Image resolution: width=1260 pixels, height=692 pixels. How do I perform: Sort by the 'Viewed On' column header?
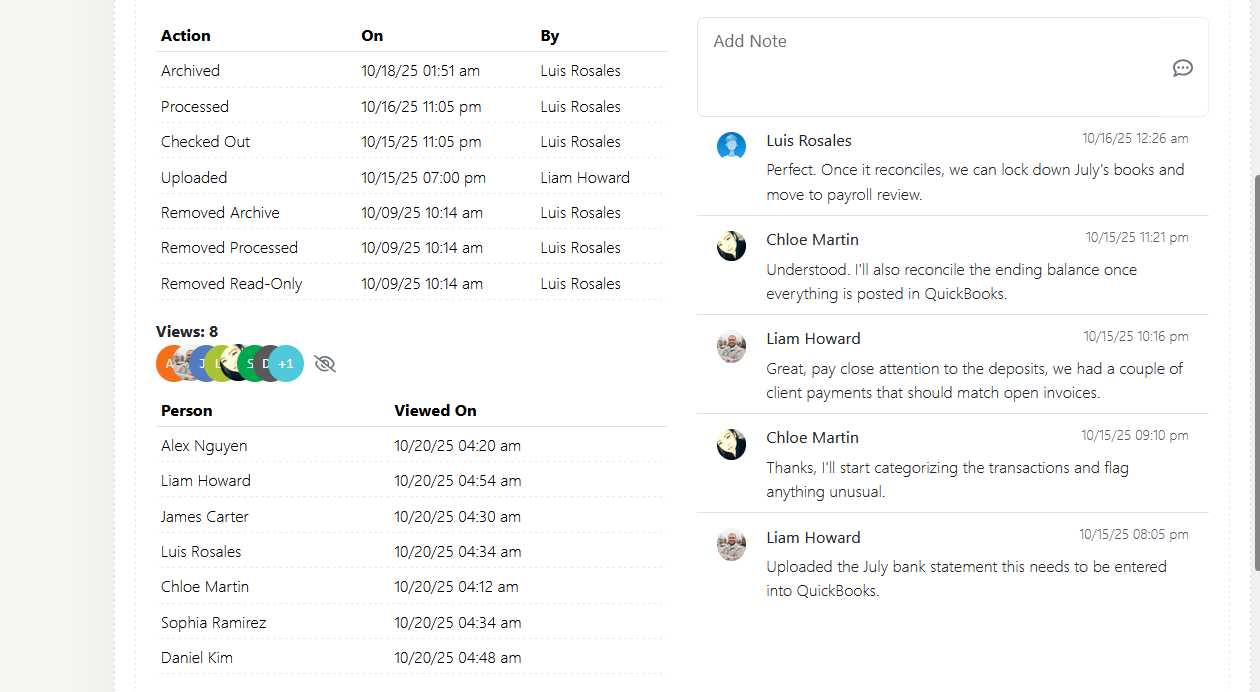(435, 411)
